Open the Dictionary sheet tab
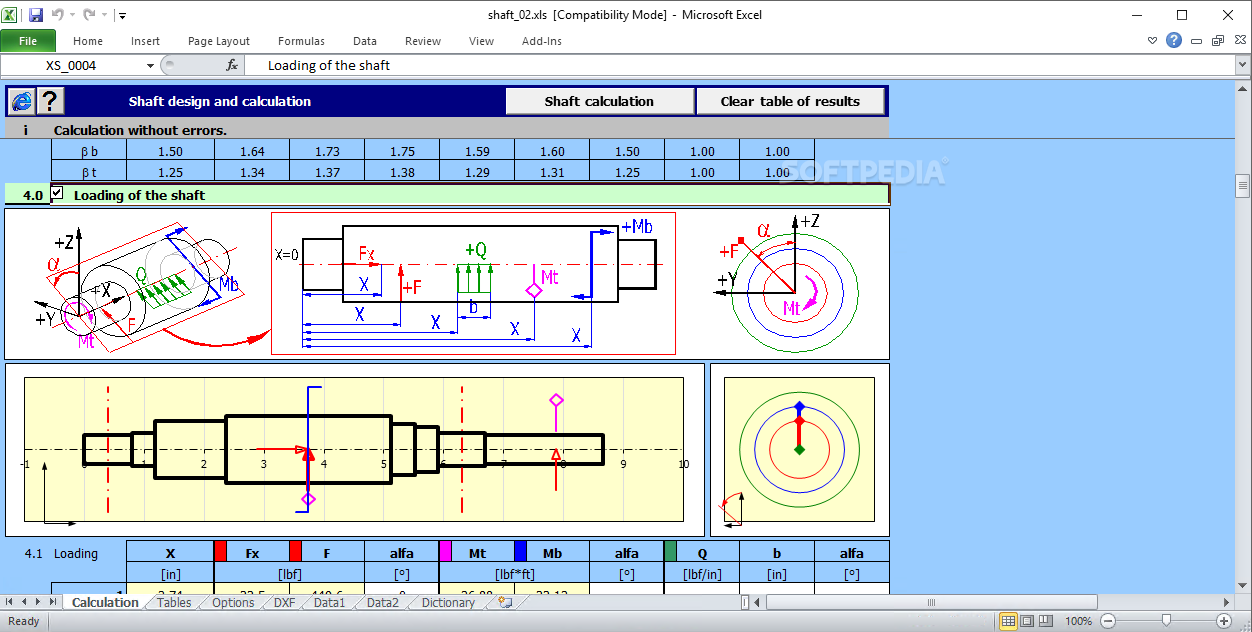Screen dimensions: 1252x632 click(x=448, y=602)
